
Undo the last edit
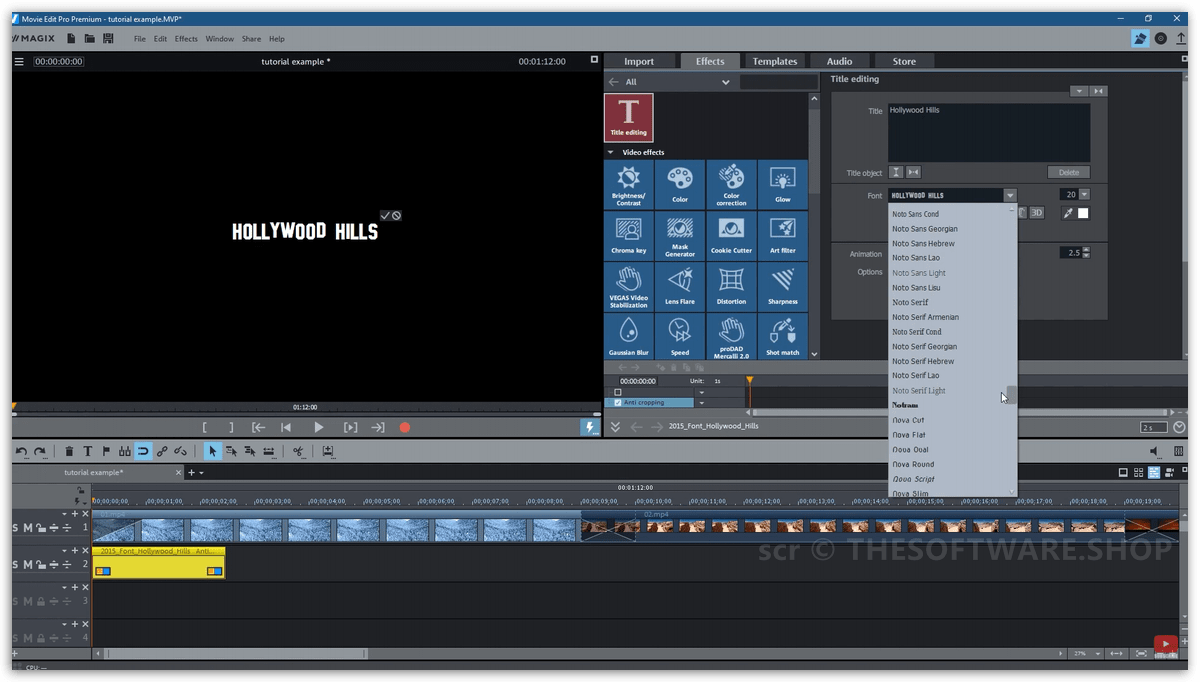tap(22, 451)
